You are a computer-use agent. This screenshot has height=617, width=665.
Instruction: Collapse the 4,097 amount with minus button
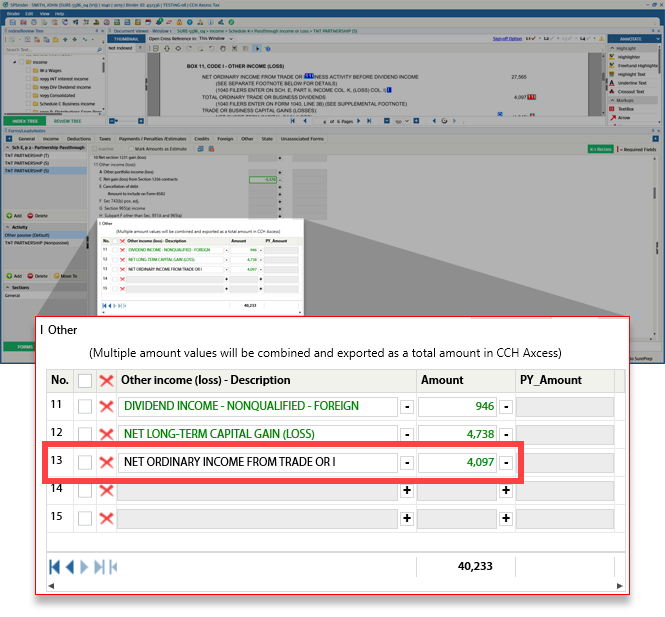507,462
